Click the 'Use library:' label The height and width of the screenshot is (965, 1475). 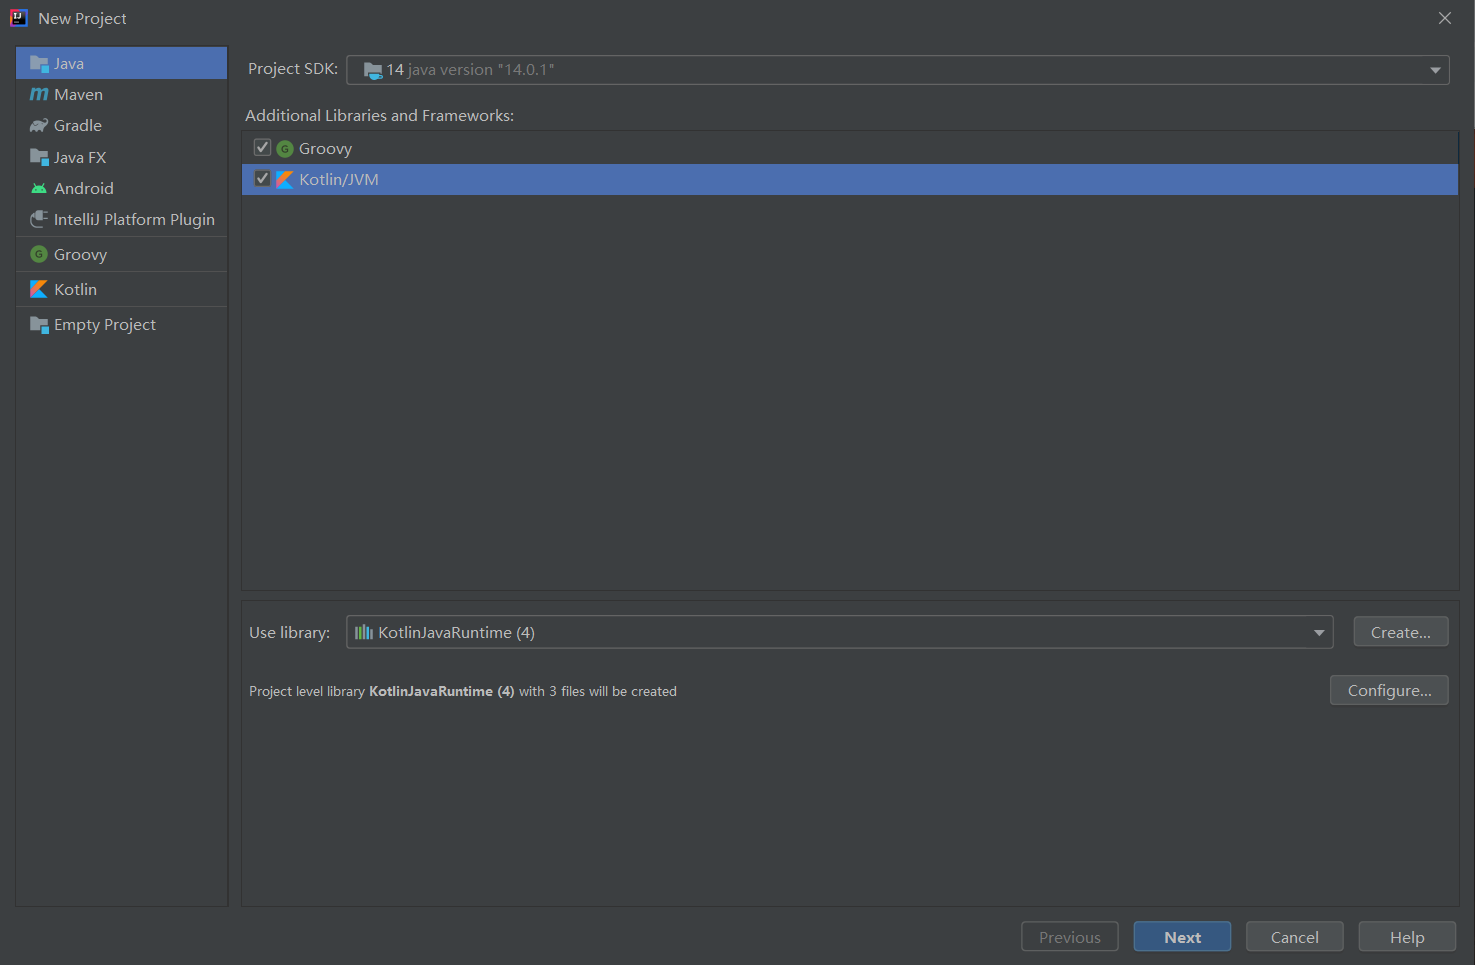click(x=290, y=632)
